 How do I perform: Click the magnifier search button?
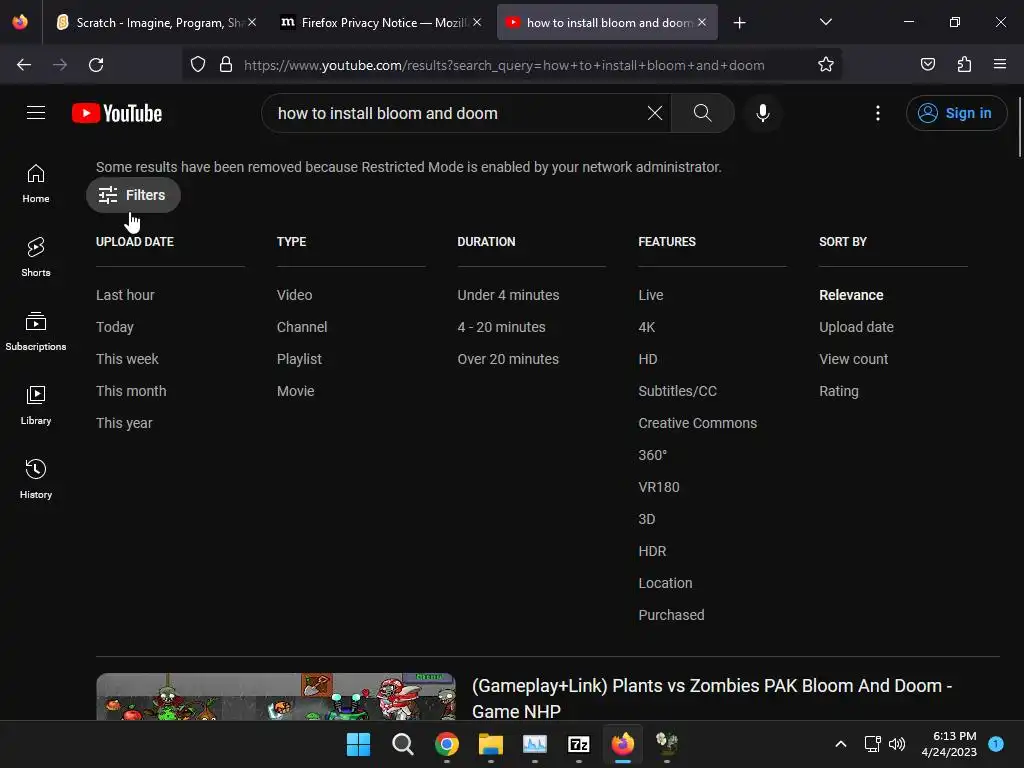tap(703, 113)
